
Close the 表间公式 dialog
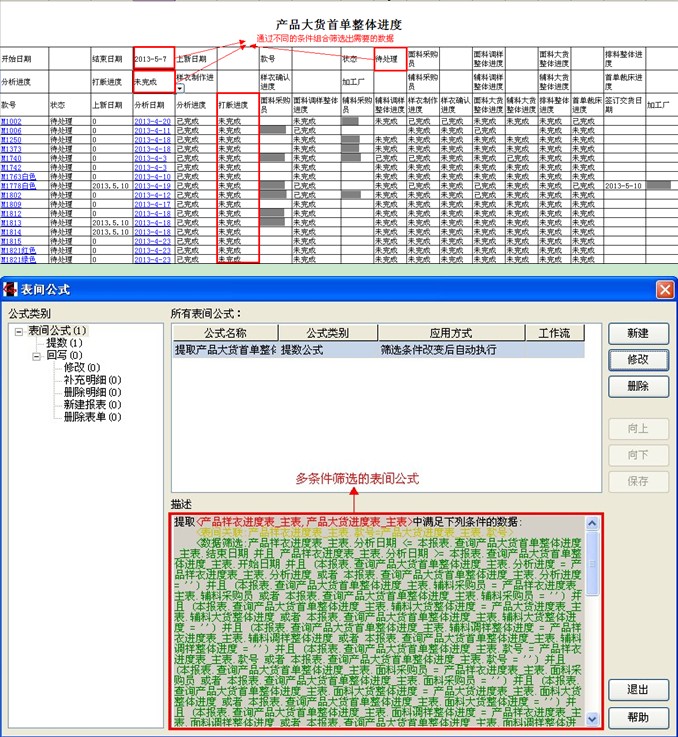(x=664, y=289)
